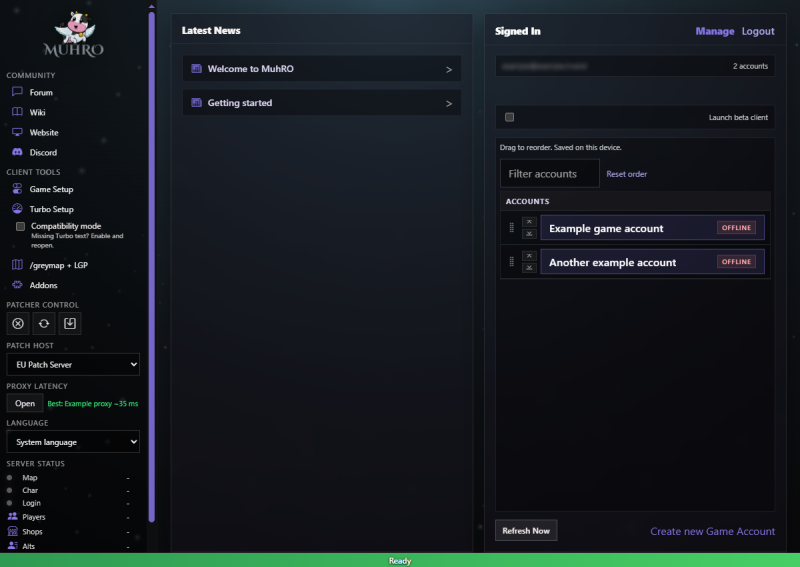Click the Map server status row
This screenshot has height=567, width=800.
tap(68, 478)
